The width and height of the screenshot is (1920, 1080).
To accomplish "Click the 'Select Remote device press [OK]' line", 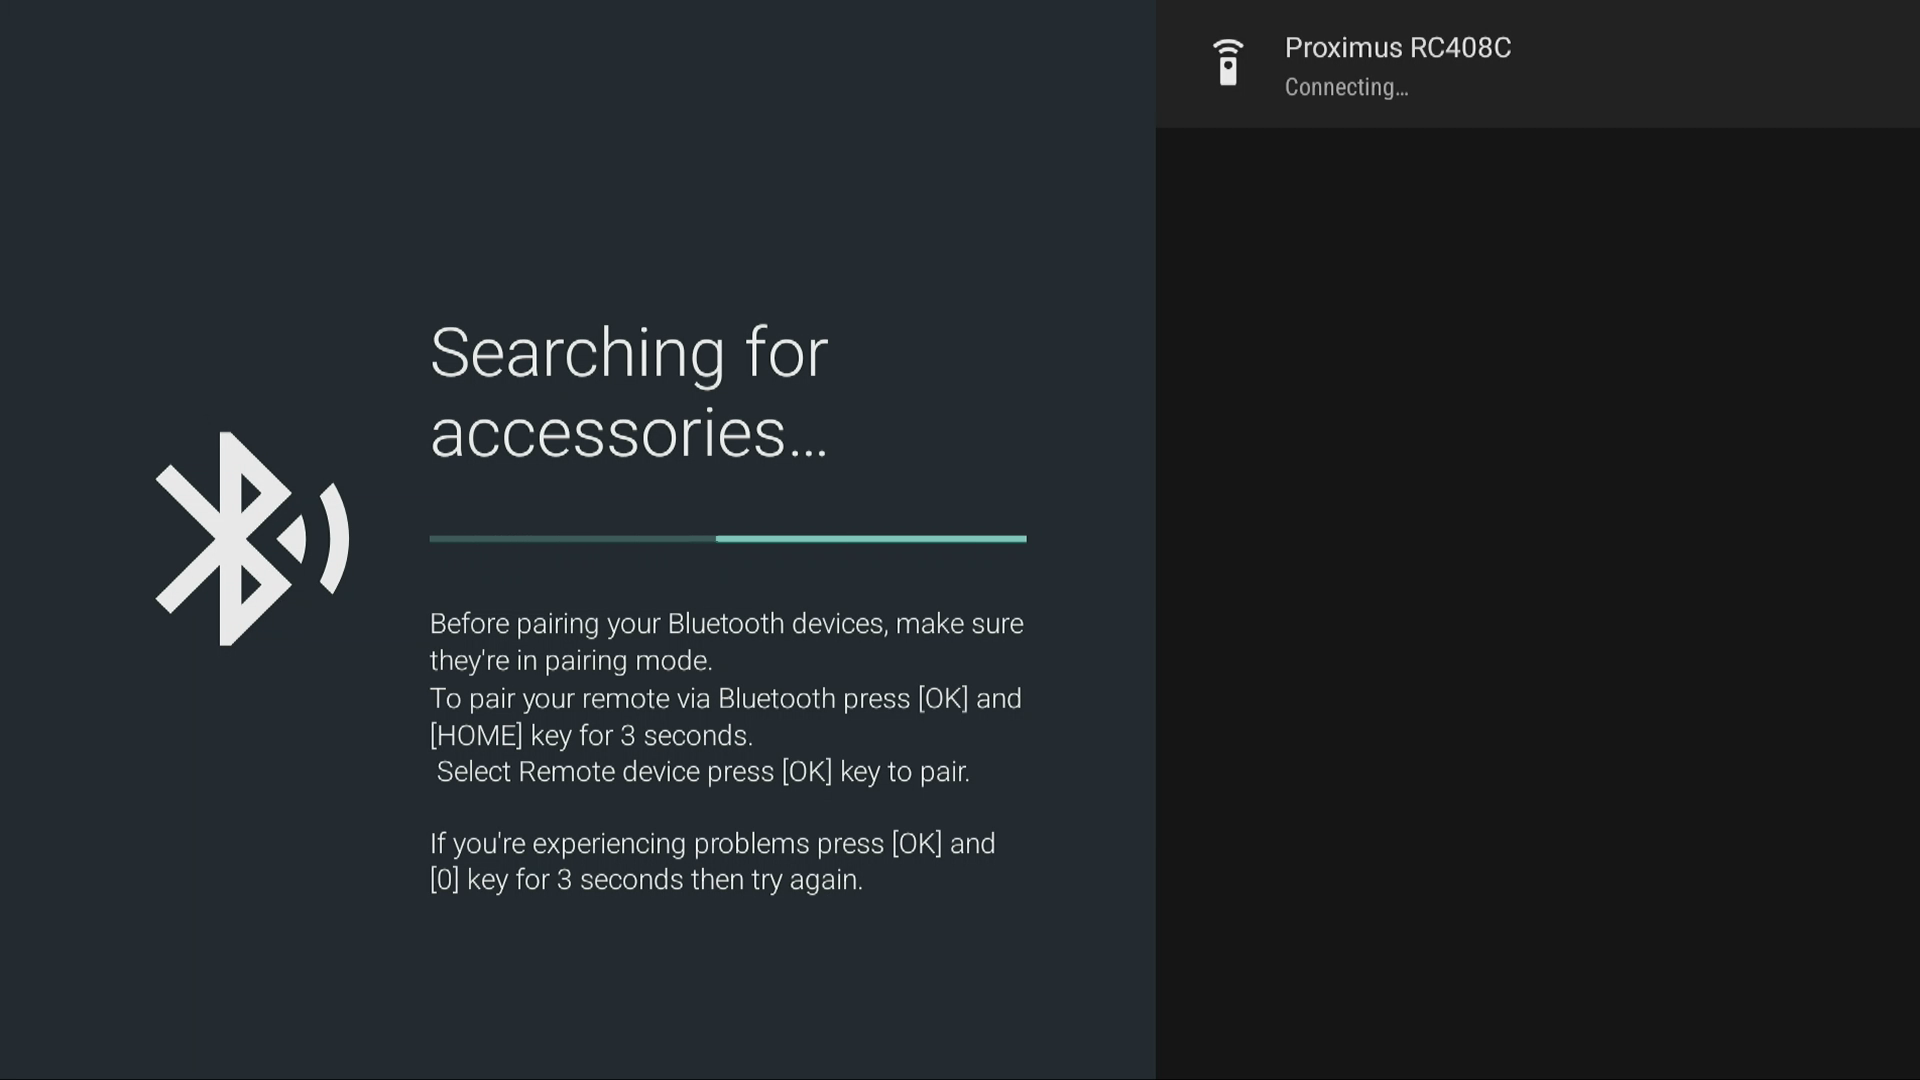I will tap(703, 771).
